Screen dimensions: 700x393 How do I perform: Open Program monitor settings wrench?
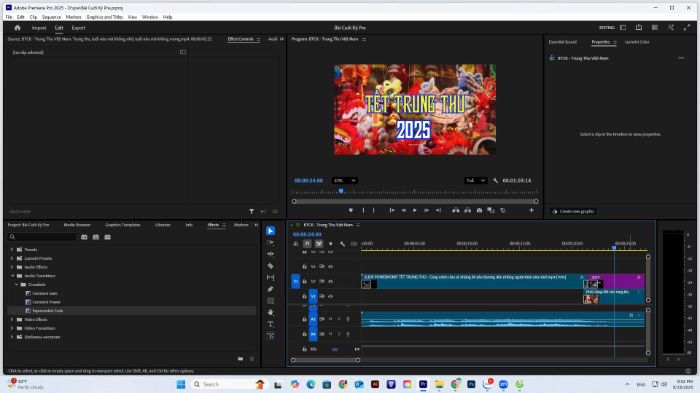pyautogui.click(x=496, y=180)
